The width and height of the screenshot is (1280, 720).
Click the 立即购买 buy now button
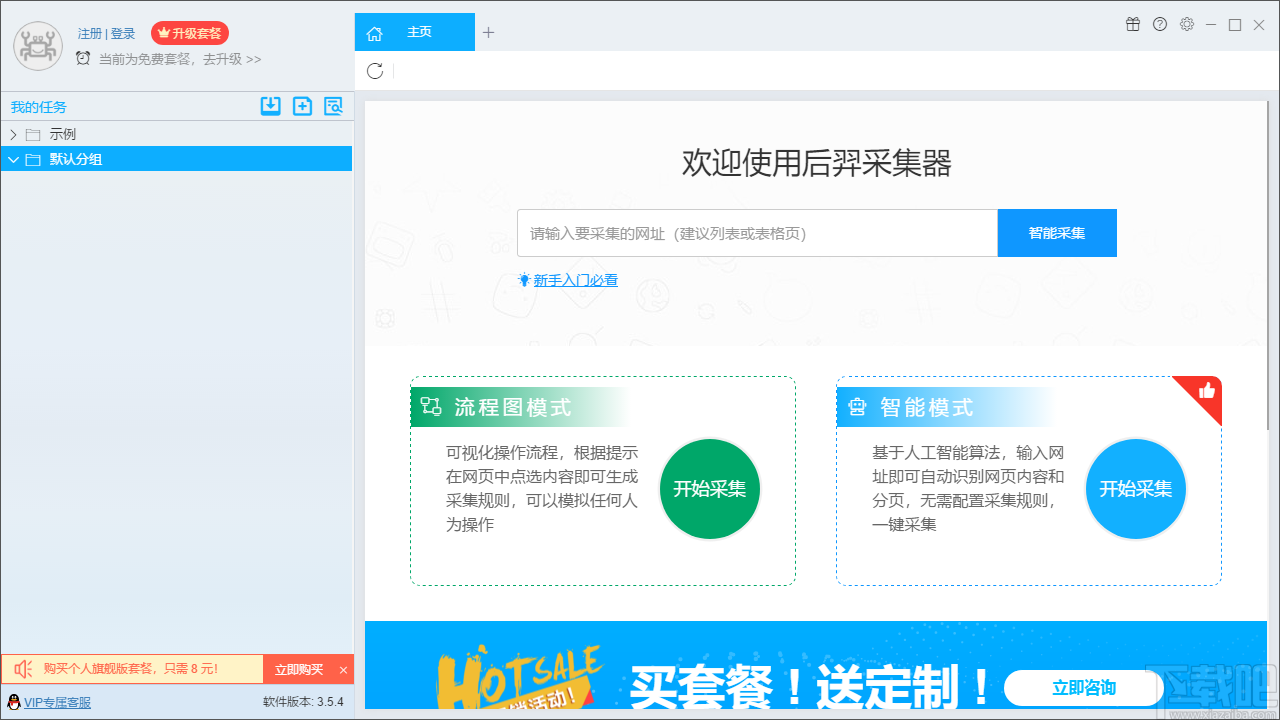coord(299,670)
